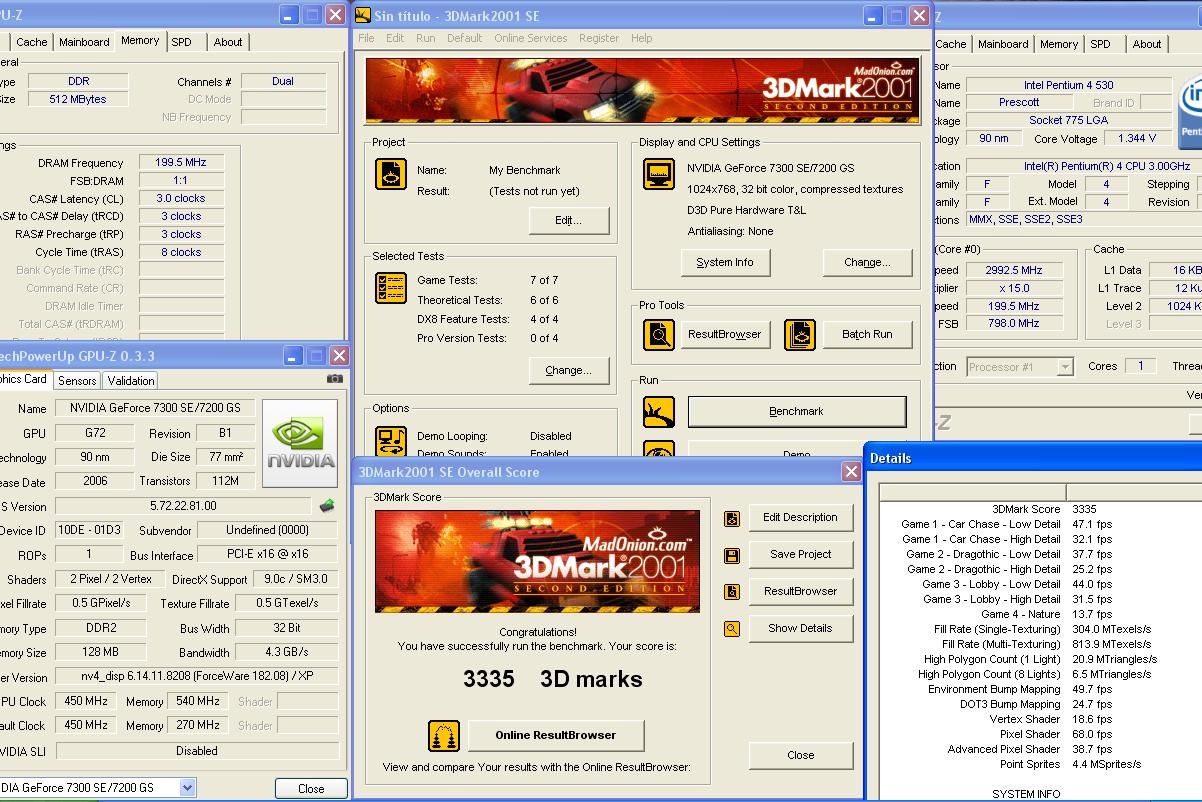The width and height of the screenshot is (1202, 802).
Task: Open the Help menu in 3DMark
Action: [642, 38]
